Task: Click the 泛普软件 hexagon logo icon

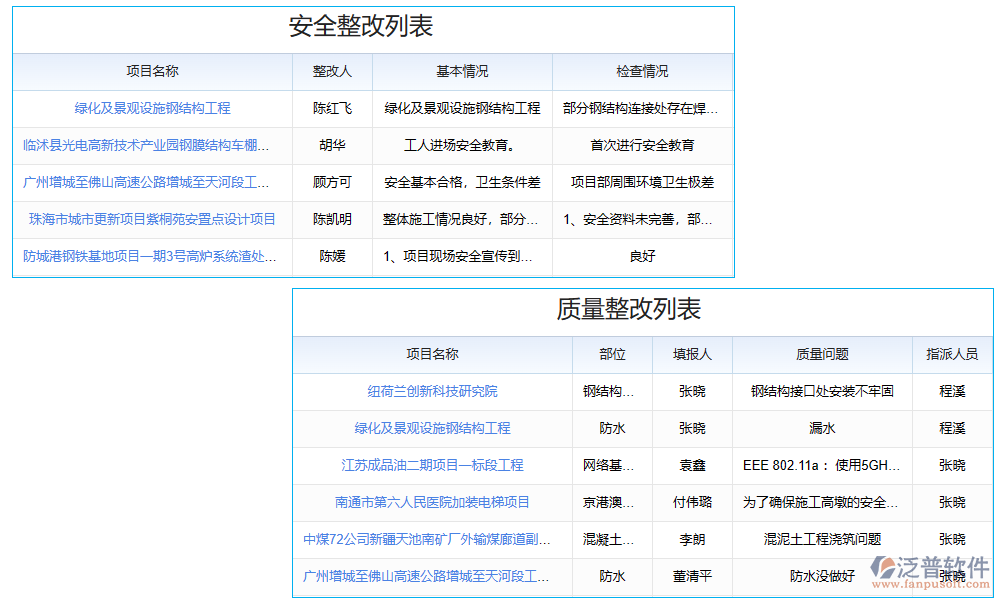Action: pyautogui.click(x=886, y=567)
